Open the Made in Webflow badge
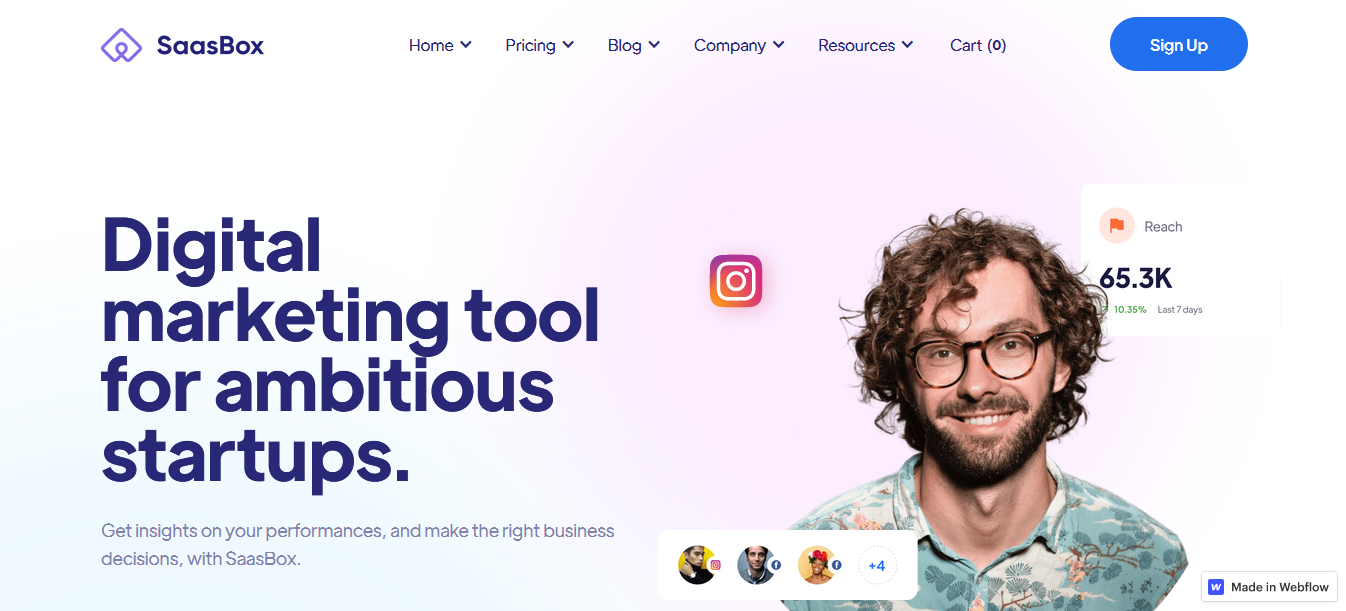This screenshot has width=1346, height=611. coord(1269,587)
